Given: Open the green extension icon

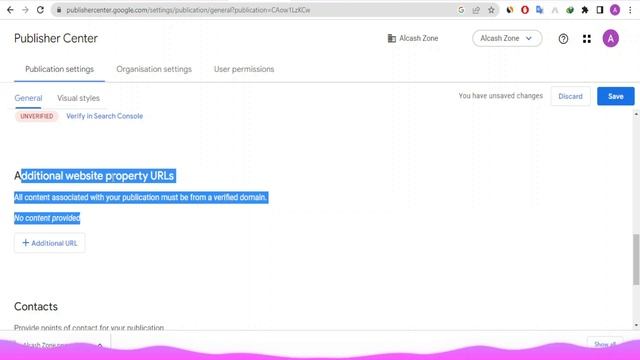Looking at the screenshot, I should pyautogui.click(x=570, y=10).
